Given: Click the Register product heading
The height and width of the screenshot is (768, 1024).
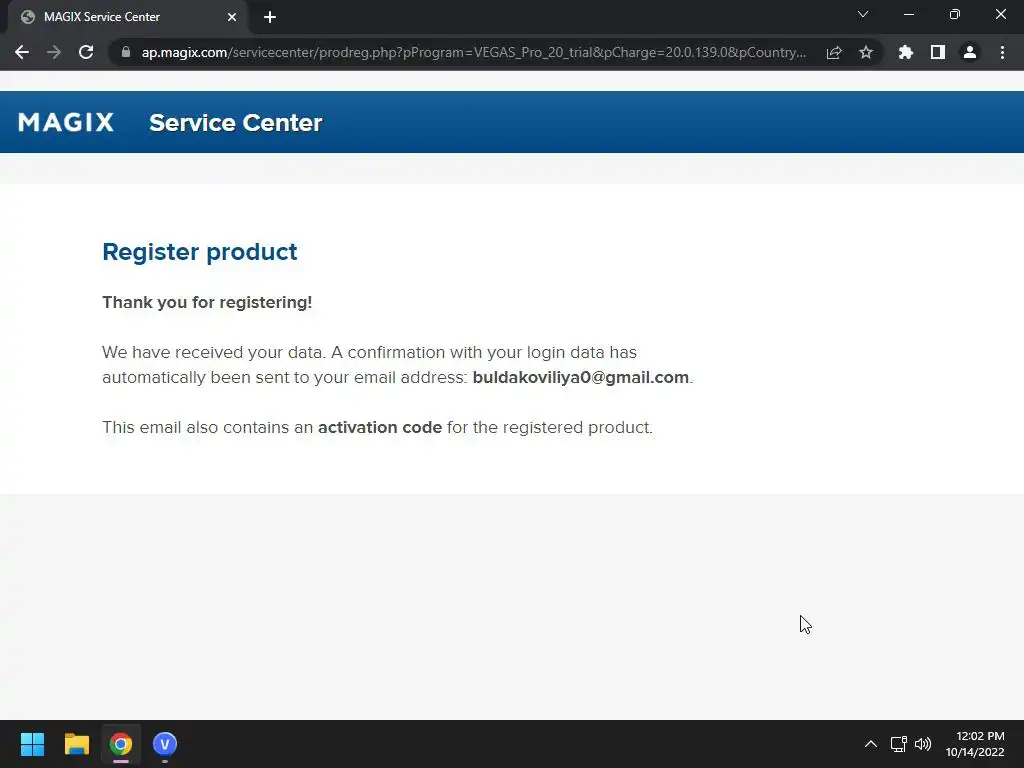Looking at the screenshot, I should [200, 252].
